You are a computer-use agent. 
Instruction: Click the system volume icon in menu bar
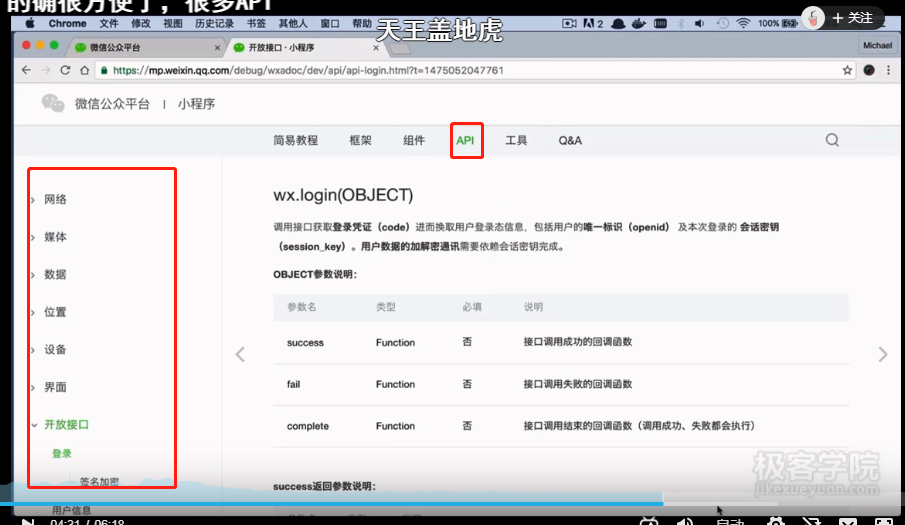700,24
